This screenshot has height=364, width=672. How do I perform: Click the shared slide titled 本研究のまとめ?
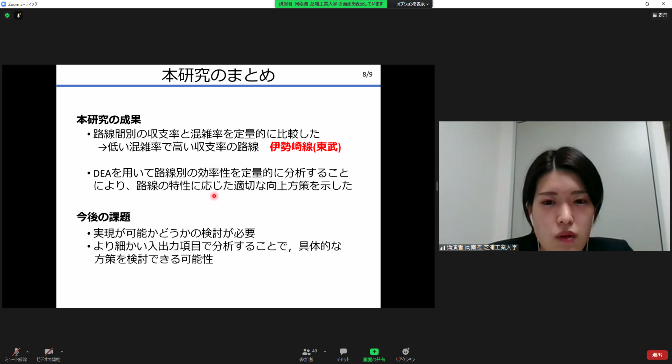[x=218, y=186]
